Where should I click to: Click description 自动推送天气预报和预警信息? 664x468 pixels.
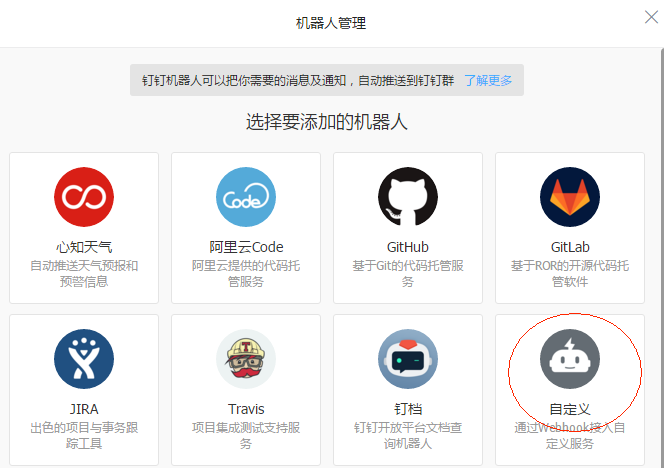[x=84, y=274]
